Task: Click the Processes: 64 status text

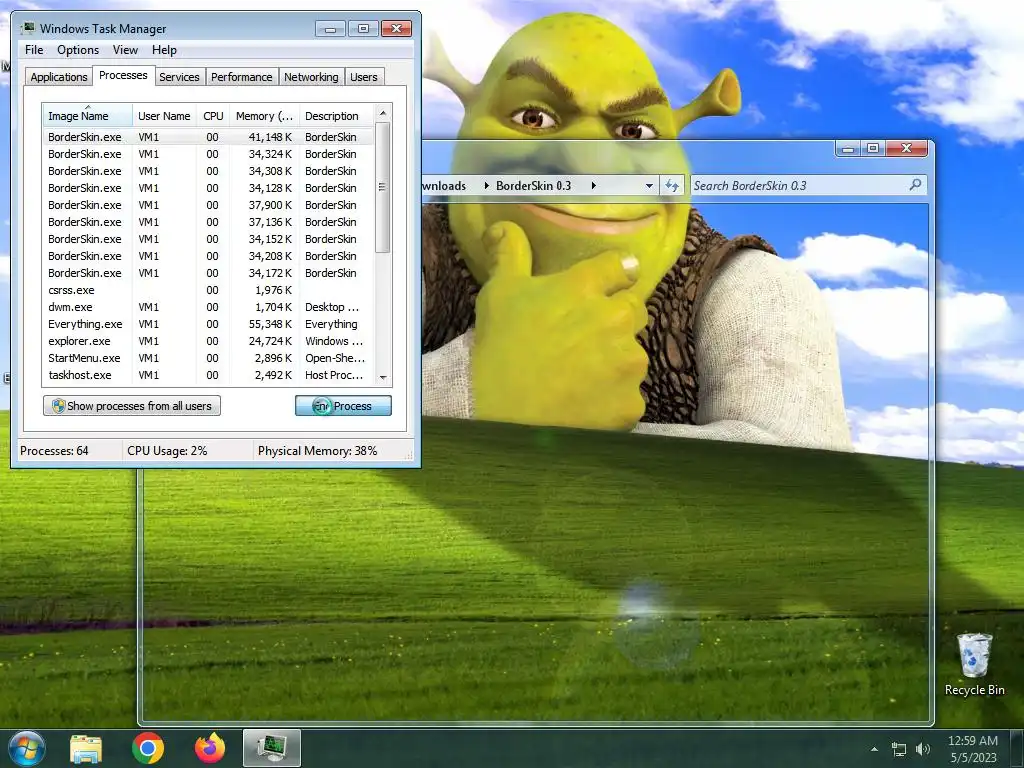Action: pos(54,451)
